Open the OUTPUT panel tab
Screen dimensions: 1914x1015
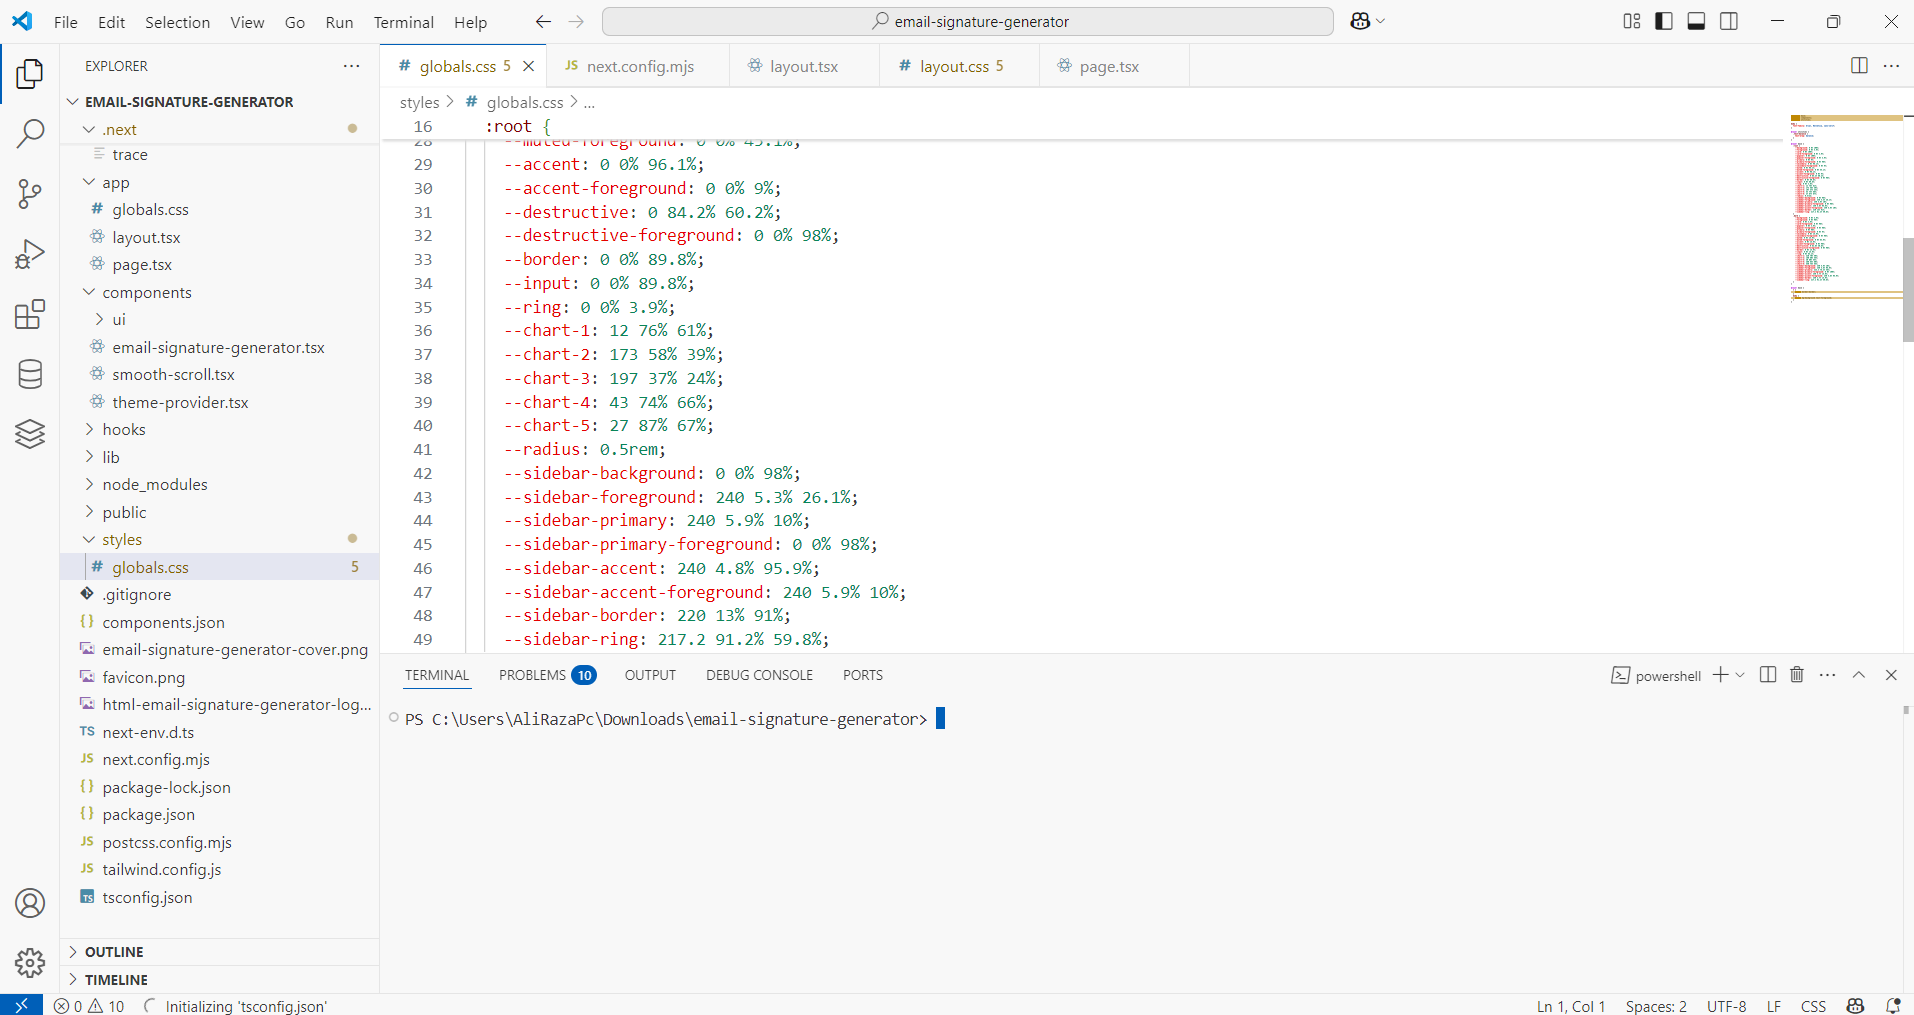650,675
